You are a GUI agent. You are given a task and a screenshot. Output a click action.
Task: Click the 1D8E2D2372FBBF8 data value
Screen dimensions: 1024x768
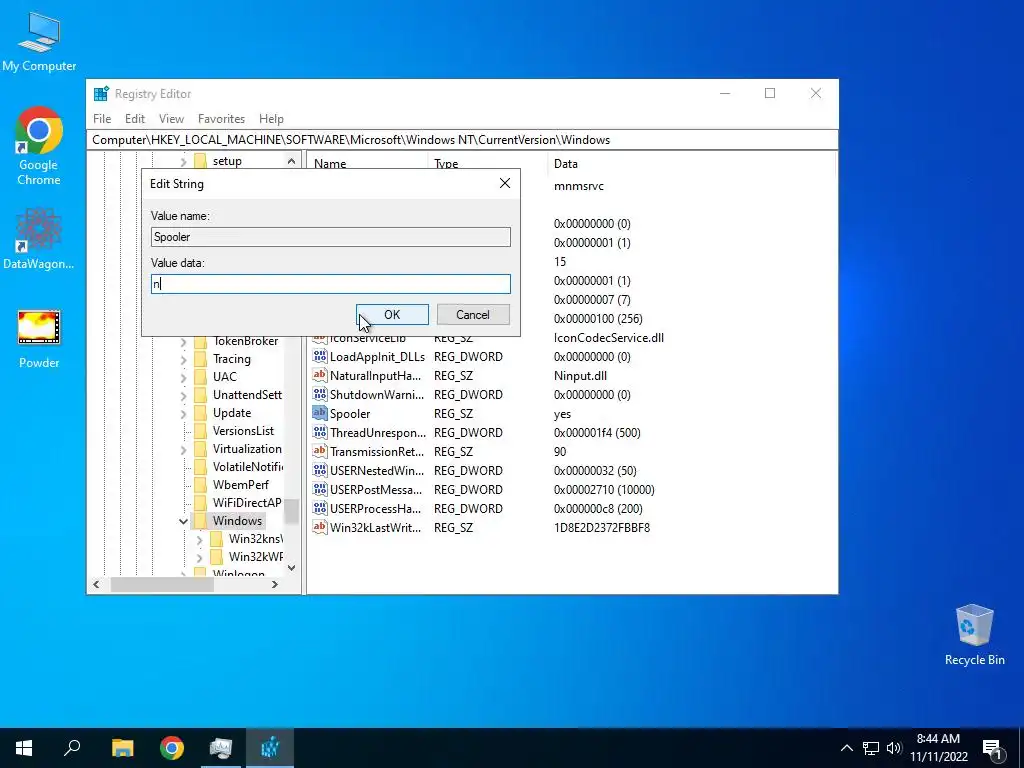(x=602, y=528)
